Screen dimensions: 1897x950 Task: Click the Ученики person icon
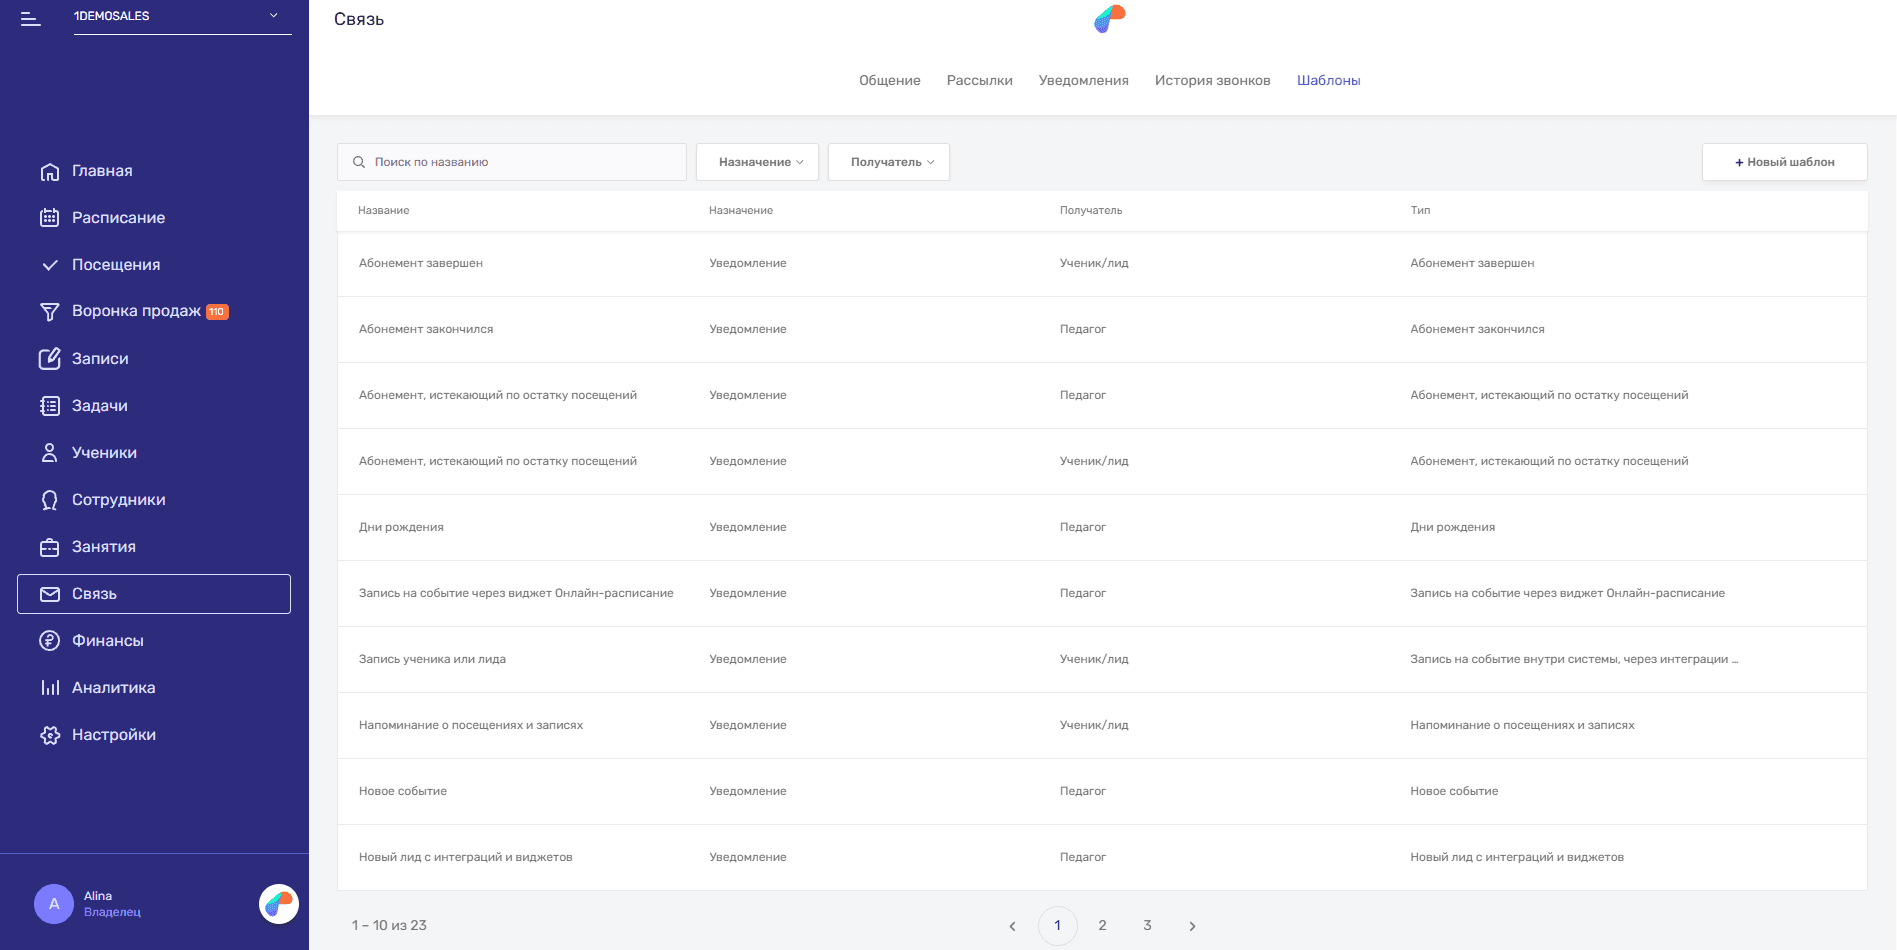[50, 453]
